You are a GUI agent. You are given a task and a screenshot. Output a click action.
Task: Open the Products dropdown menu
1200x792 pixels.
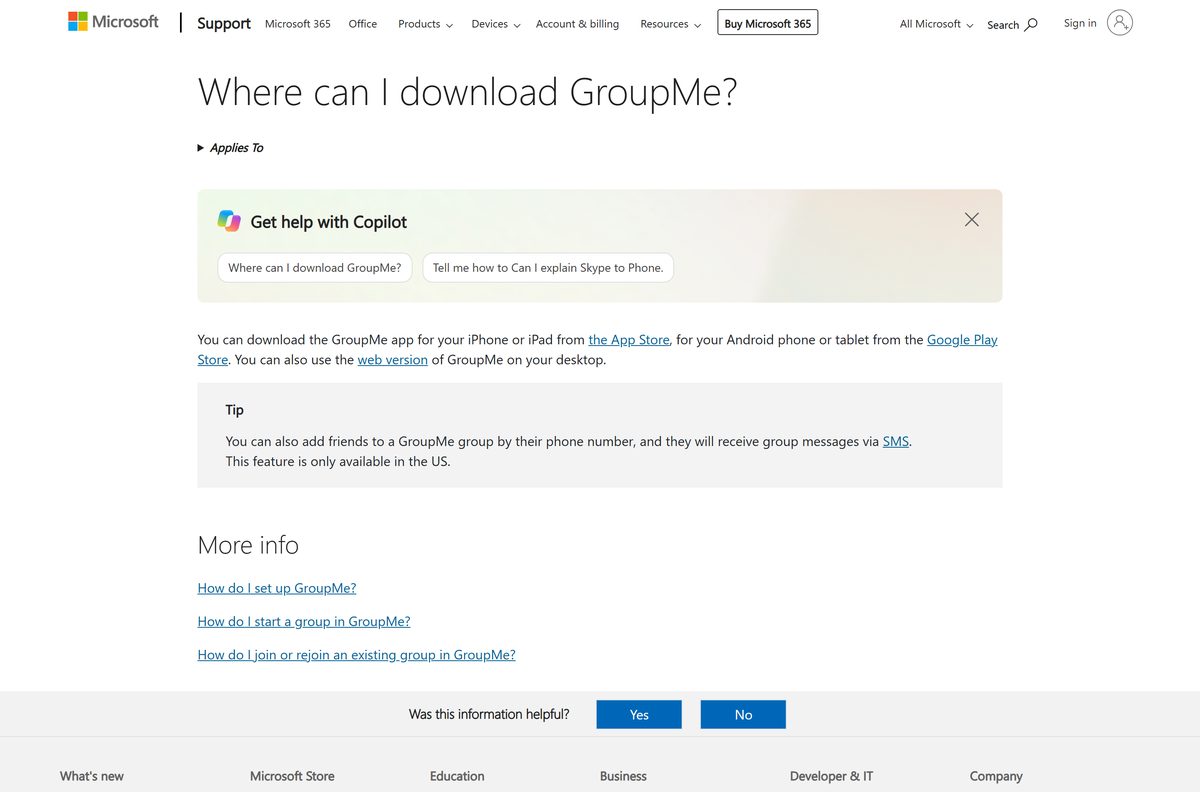point(425,24)
